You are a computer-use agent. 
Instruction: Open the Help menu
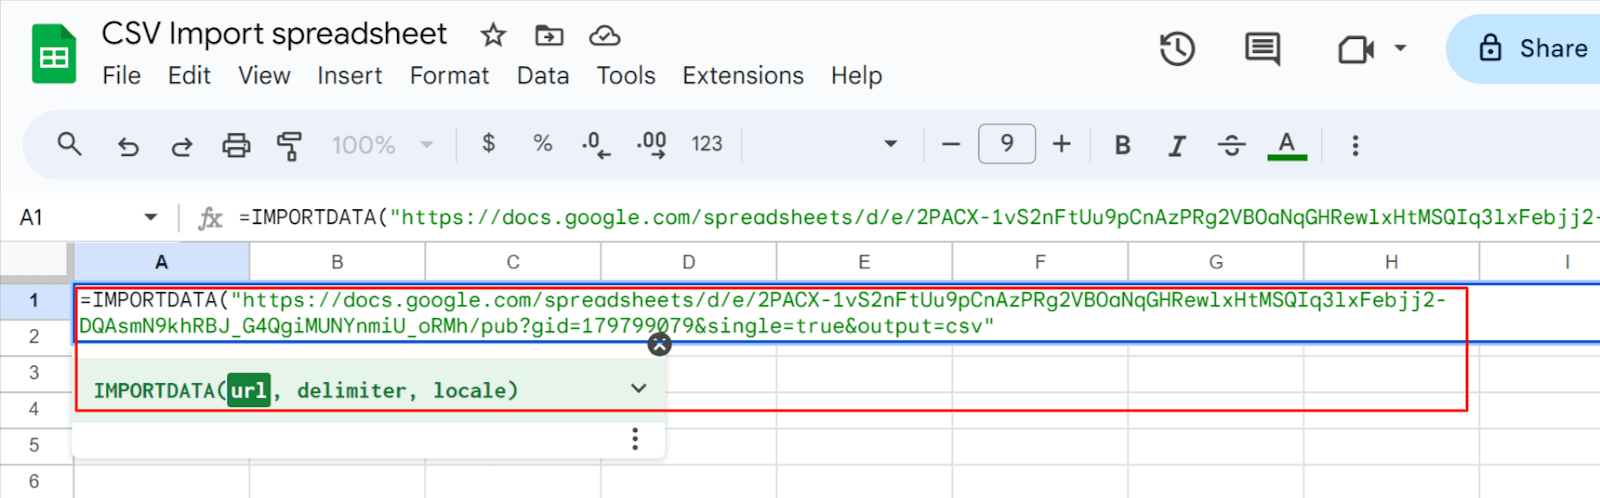click(x=857, y=76)
